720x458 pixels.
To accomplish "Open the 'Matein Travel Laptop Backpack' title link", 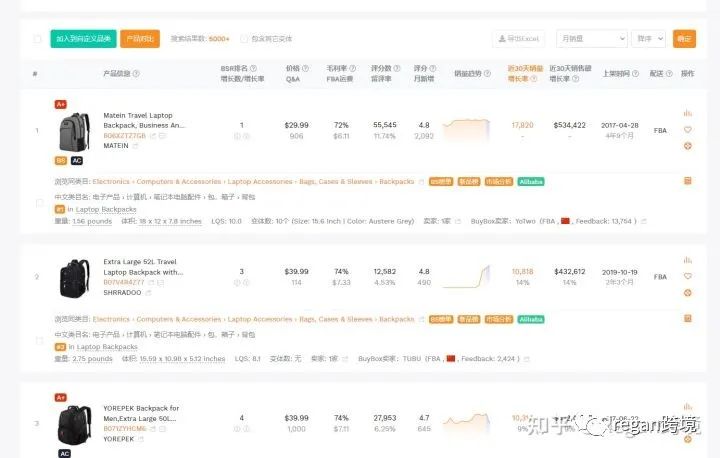I will pyautogui.click(x=144, y=120).
